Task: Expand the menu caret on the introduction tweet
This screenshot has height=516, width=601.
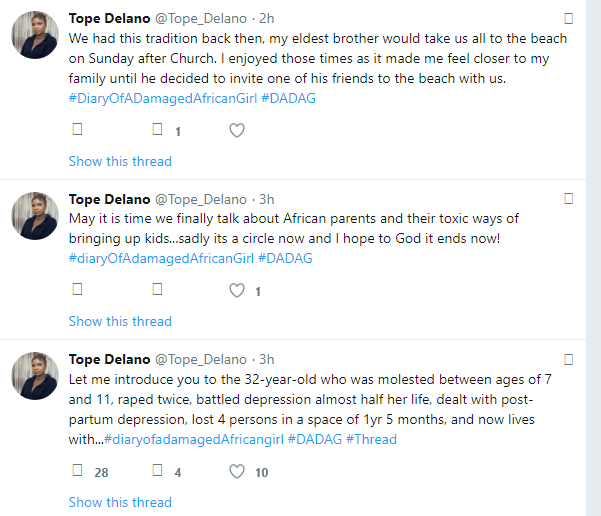Action: [x=568, y=359]
